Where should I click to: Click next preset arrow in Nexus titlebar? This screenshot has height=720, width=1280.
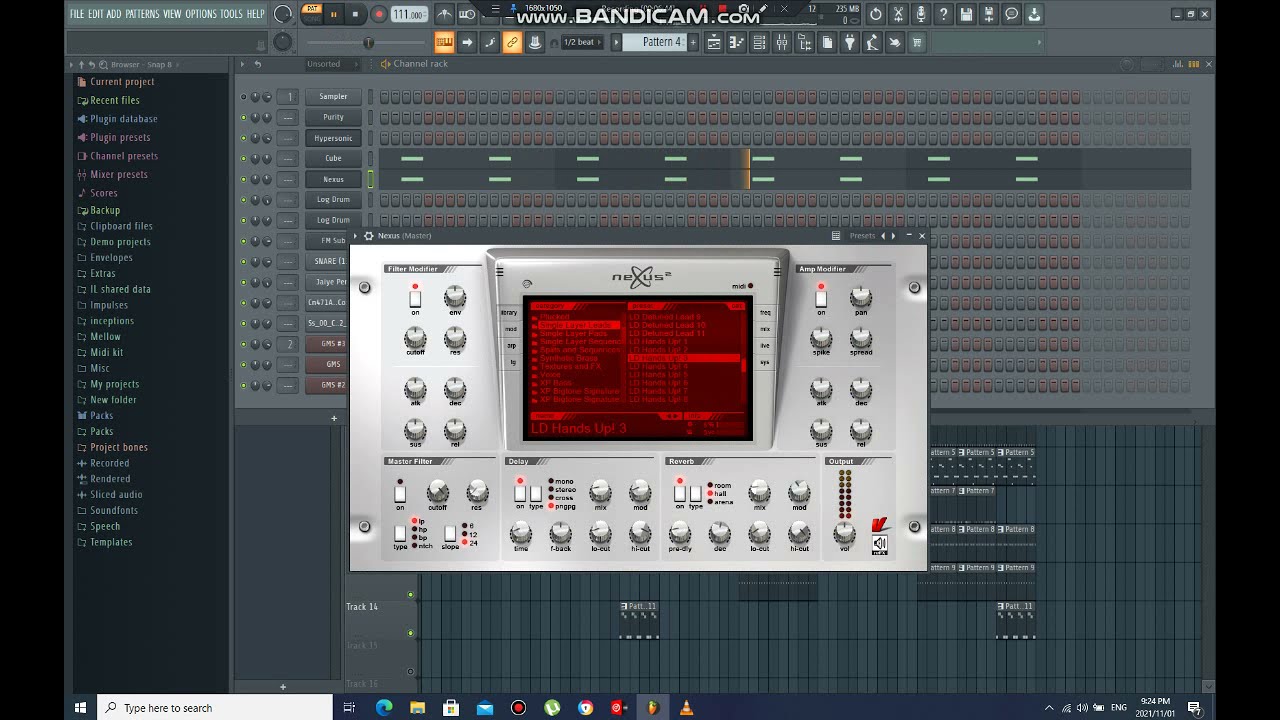pos(894,236)
